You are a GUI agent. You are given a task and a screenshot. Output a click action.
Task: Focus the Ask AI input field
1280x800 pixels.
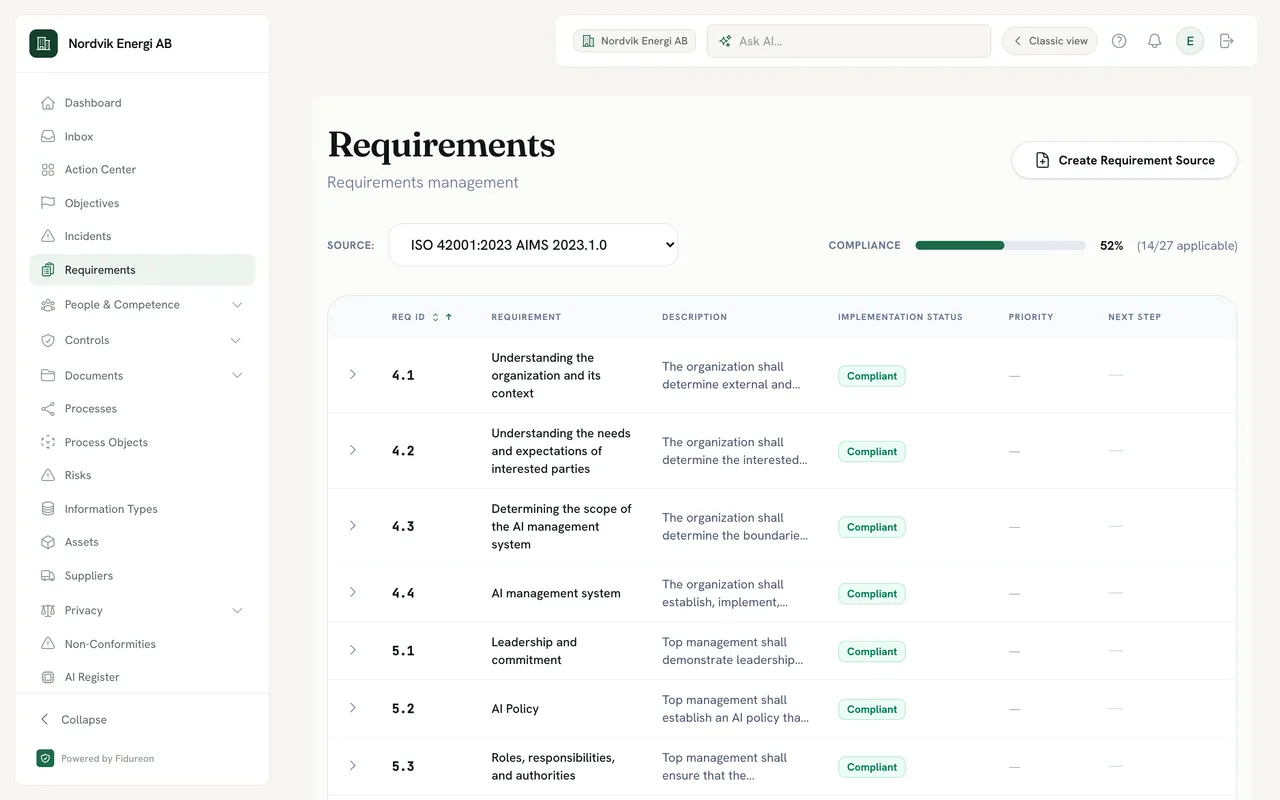point(849,41)
